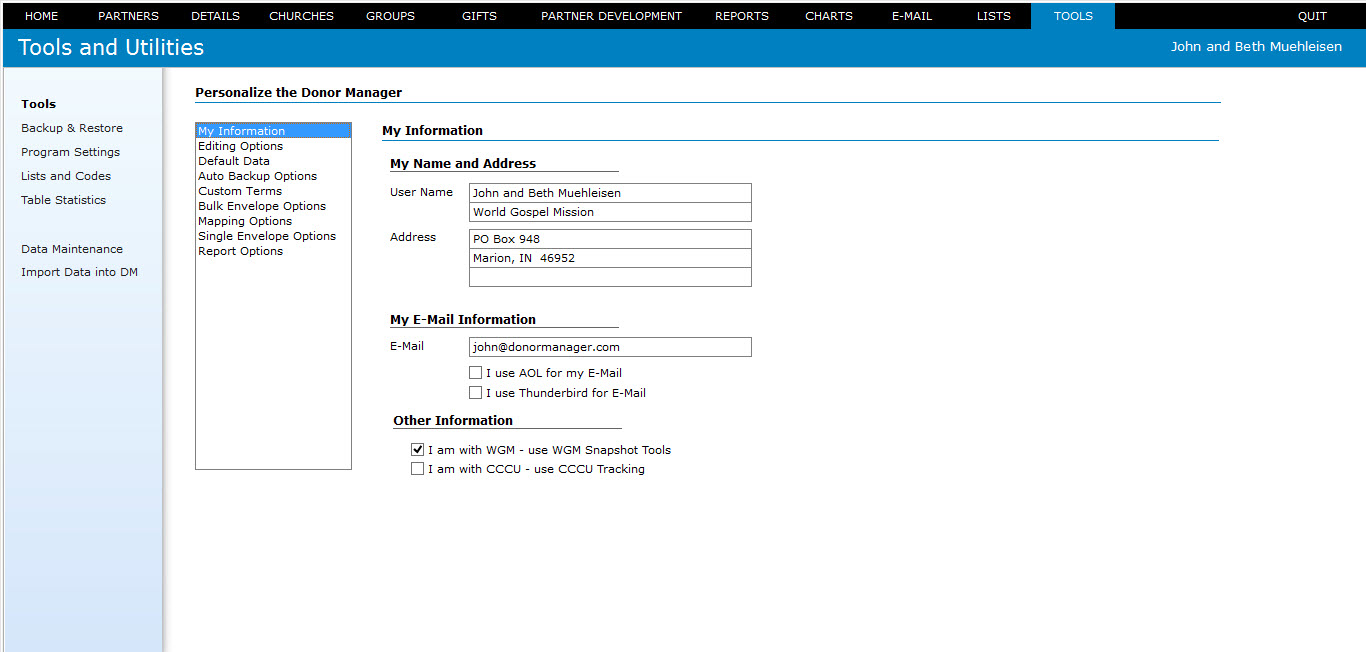Open the HOME menu tab
The image size is (1366, 652).
[41, 16]
